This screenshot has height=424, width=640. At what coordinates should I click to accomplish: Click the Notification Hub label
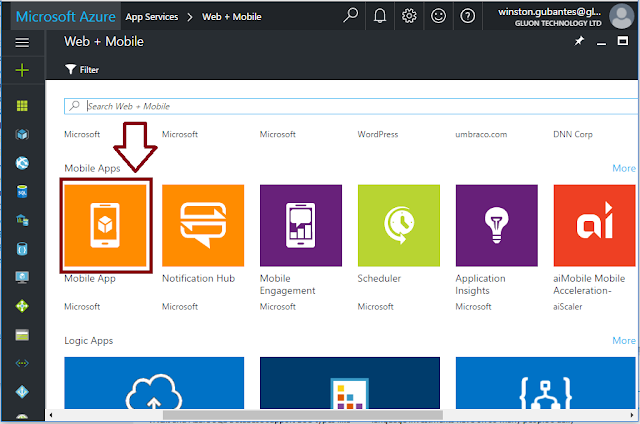(198, 278)
